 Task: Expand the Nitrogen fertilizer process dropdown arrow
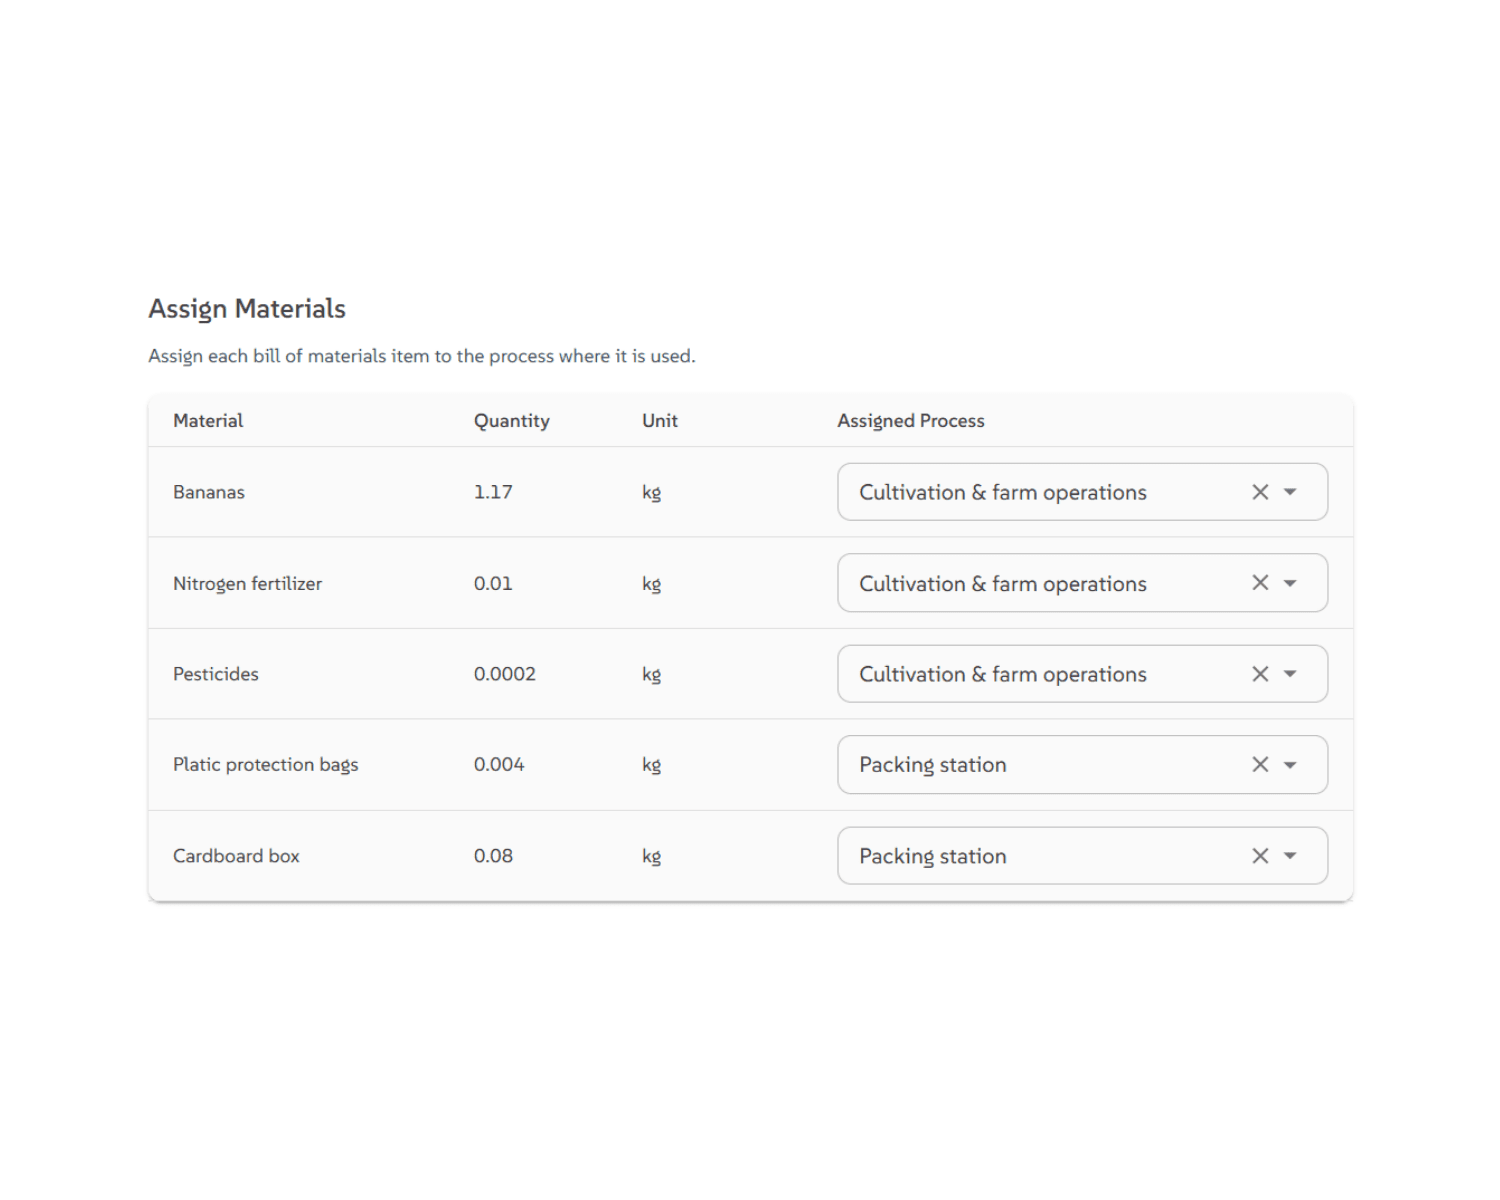tap(1290, 583)
